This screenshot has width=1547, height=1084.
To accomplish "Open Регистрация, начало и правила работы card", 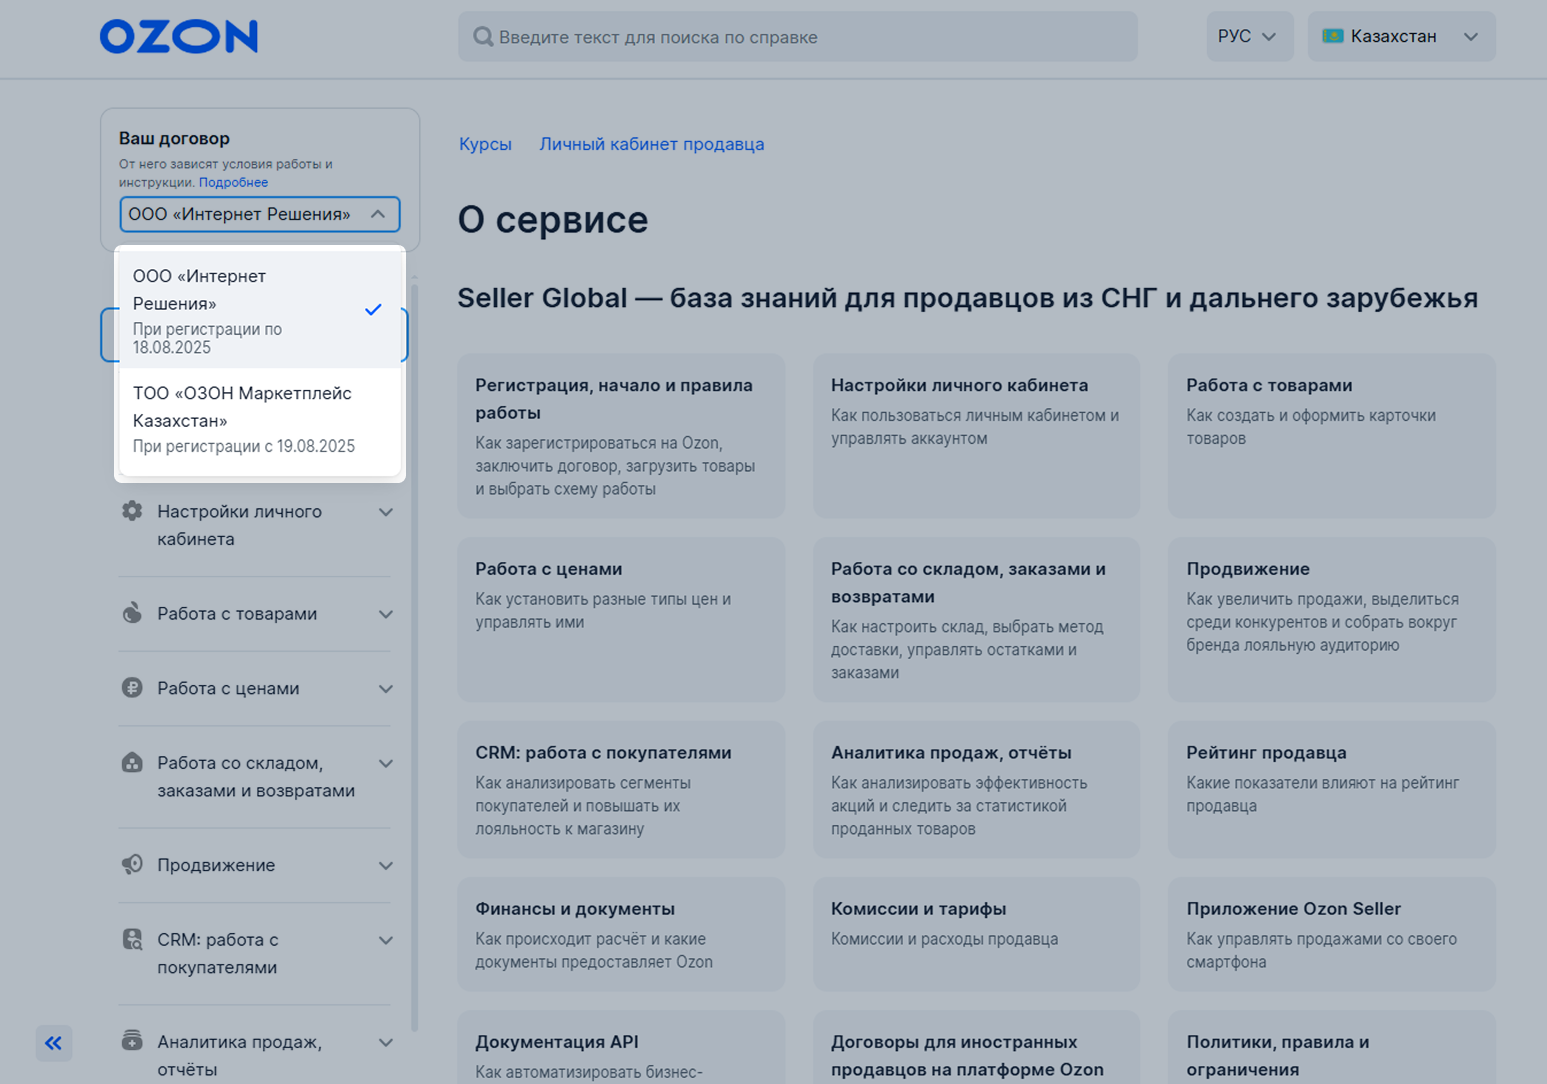I will [x=621, y=435].
